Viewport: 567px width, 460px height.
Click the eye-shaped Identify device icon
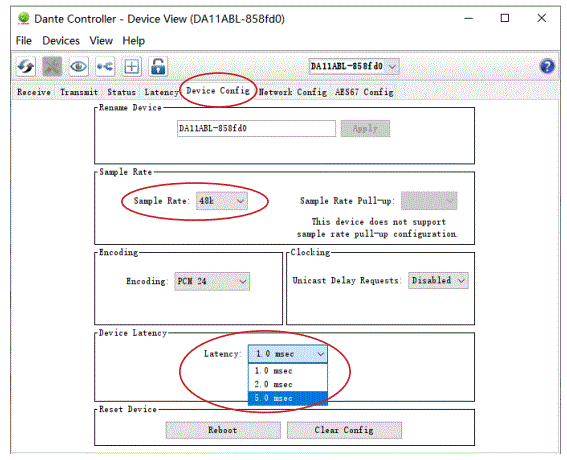[x=78, y=67]
